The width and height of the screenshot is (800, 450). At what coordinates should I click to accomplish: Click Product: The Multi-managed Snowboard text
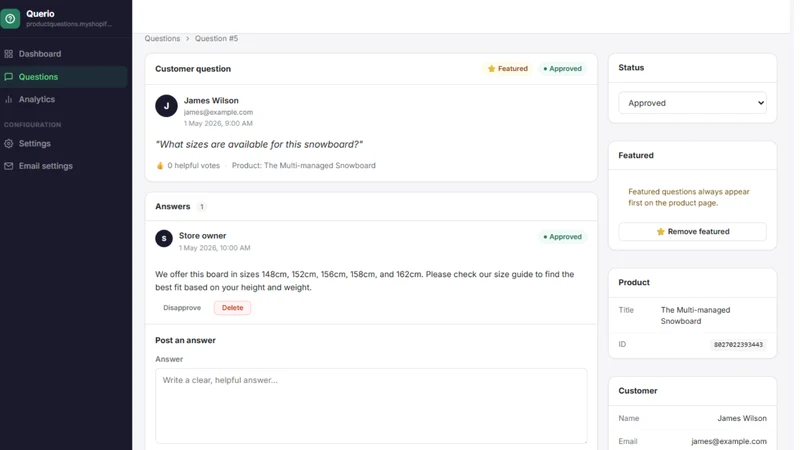304,165
